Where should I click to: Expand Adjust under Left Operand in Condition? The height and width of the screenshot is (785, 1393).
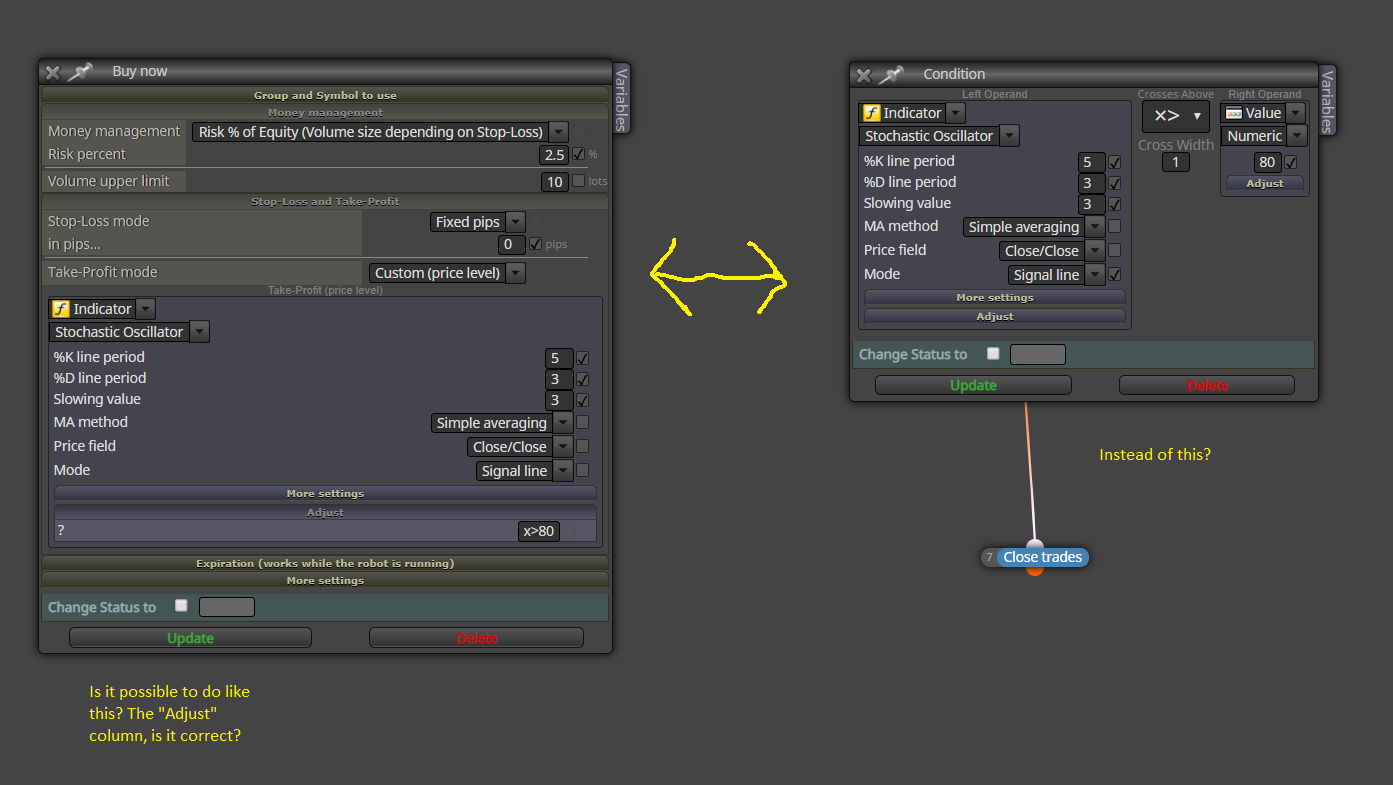pos(995,316)
